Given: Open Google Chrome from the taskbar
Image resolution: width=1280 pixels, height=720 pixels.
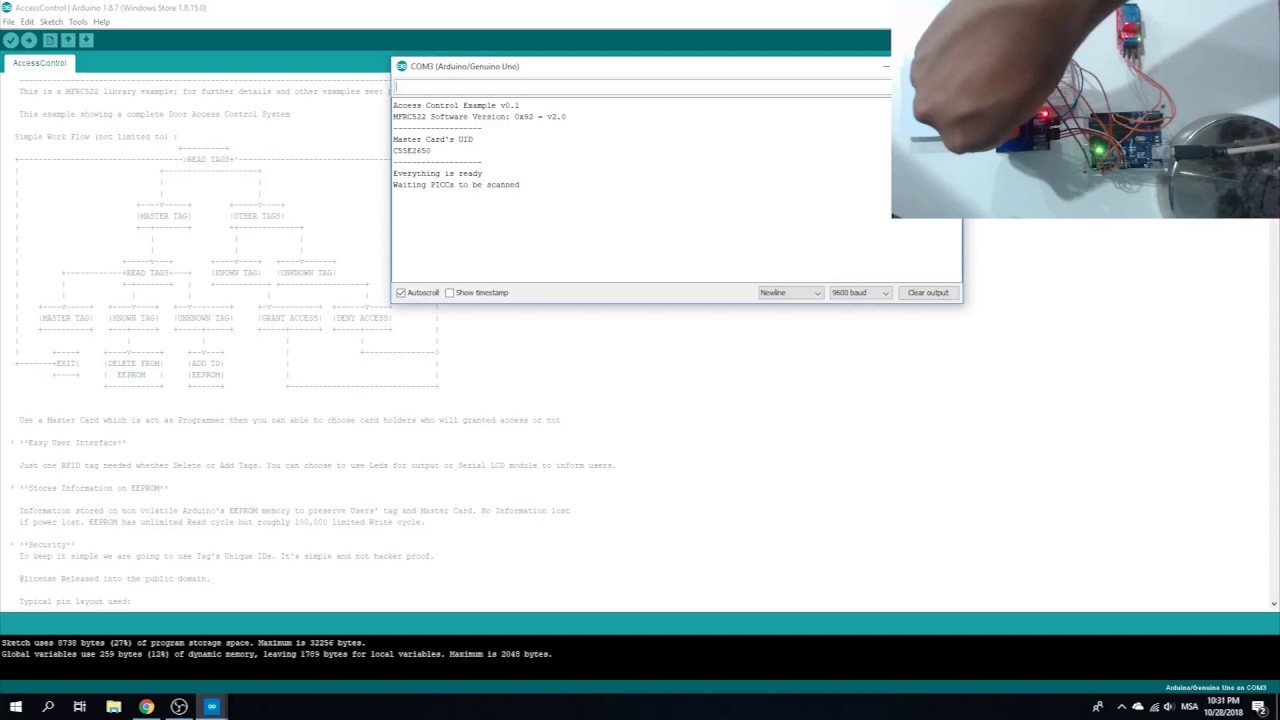Looking at the screenshot, I should (x=146, y=707).
